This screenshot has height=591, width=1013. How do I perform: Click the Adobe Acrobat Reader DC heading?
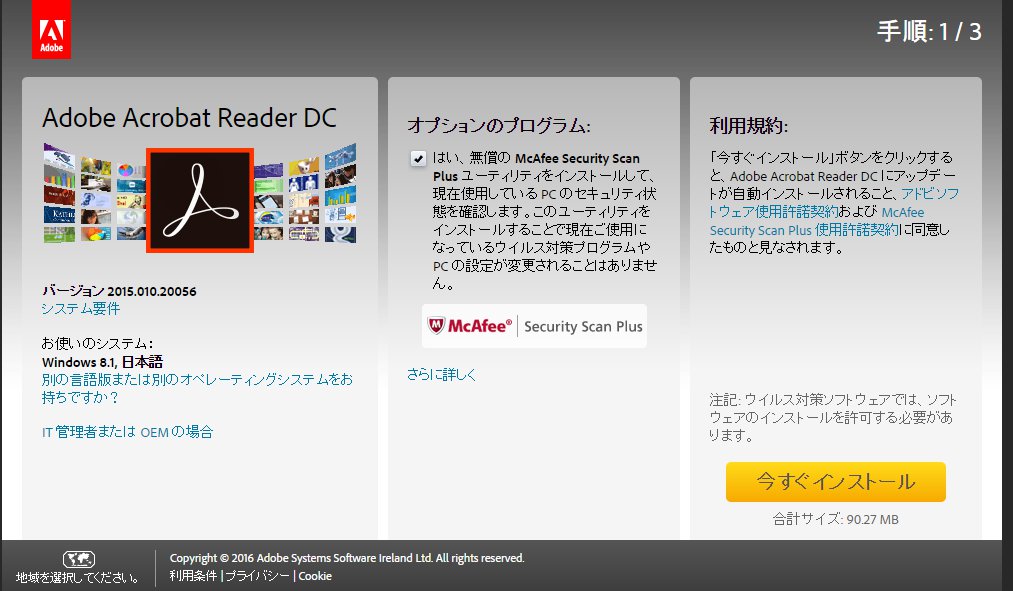(x=189, y=117)
